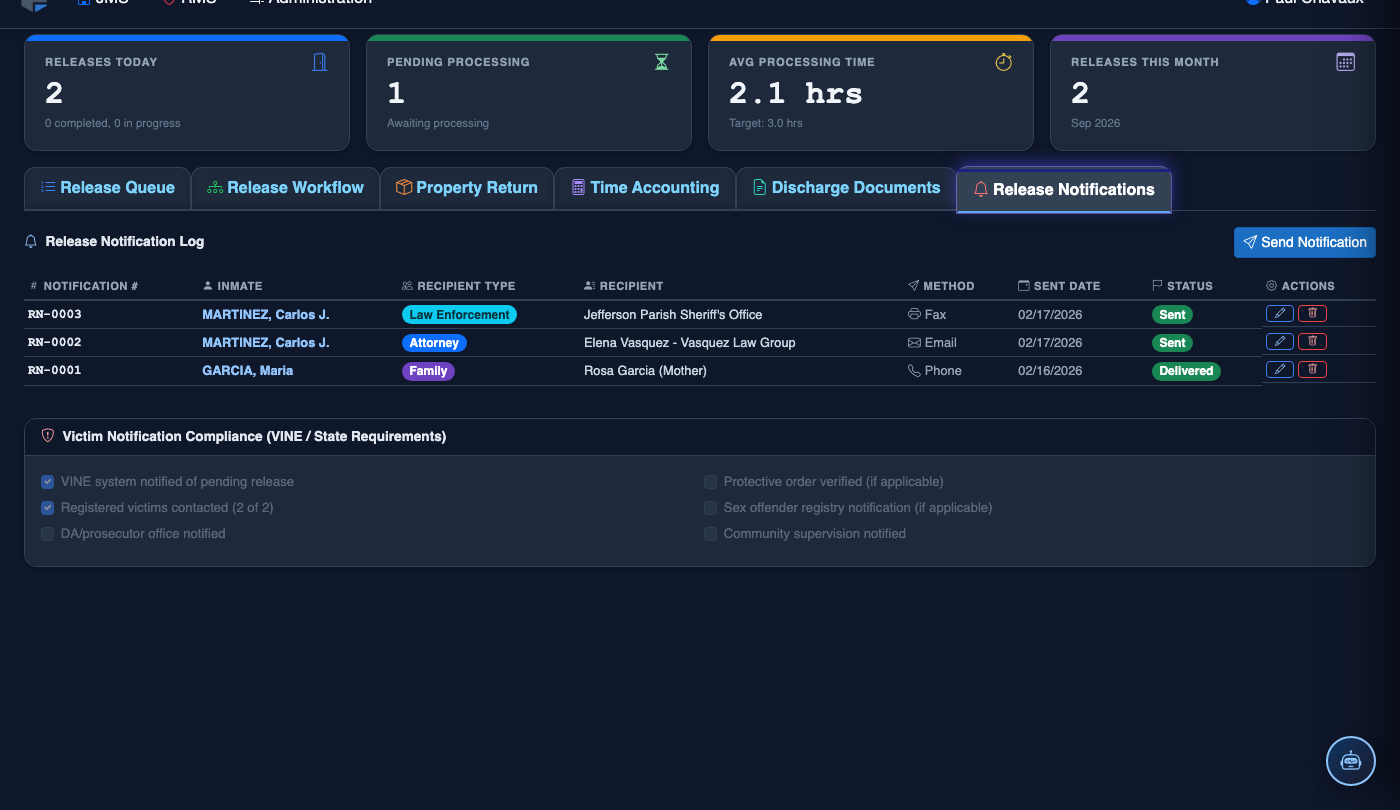Delete notification RN-0001 using the trash icon
Viewport: 1400px width, 810px height.
(1313, 369)
